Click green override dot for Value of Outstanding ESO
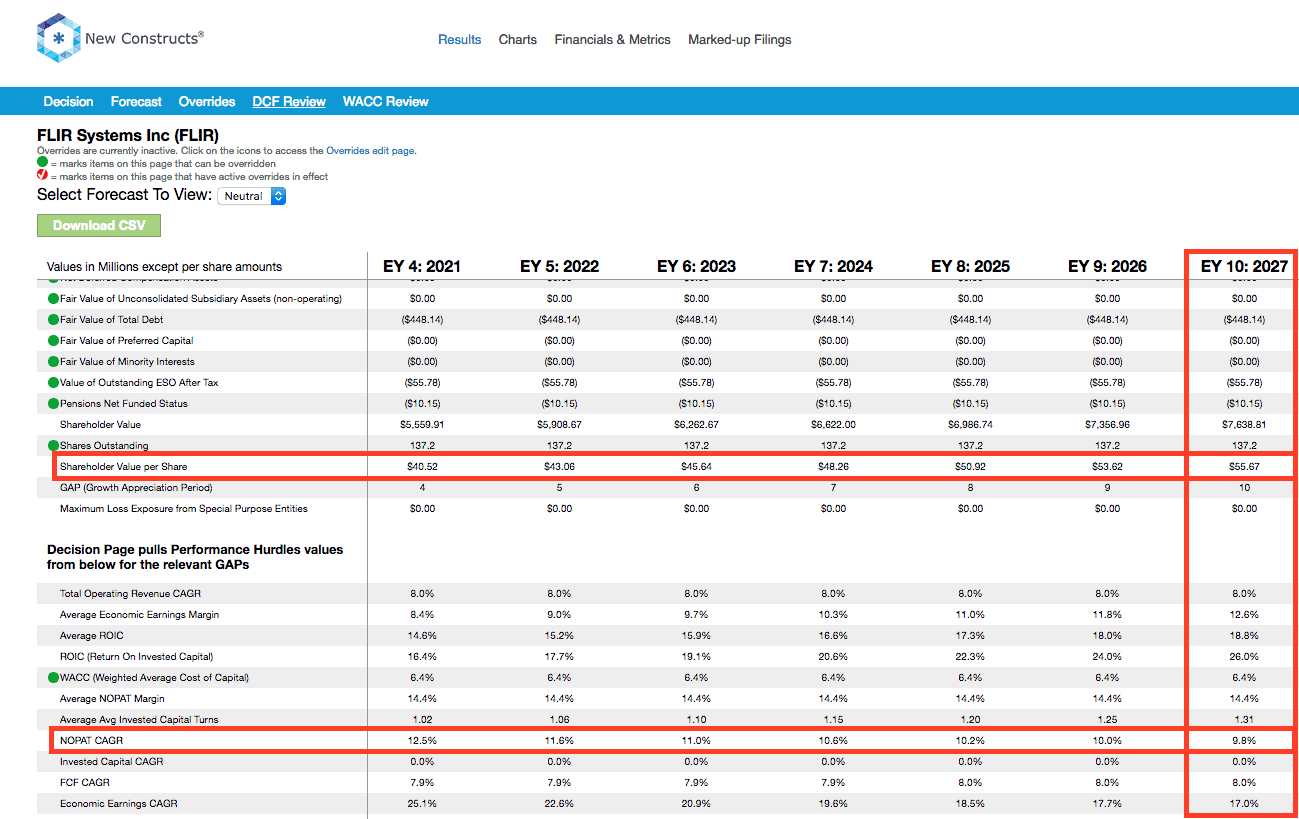This screenshot has height=819, width=1299. pyautogui.click(x=52, y=383)
